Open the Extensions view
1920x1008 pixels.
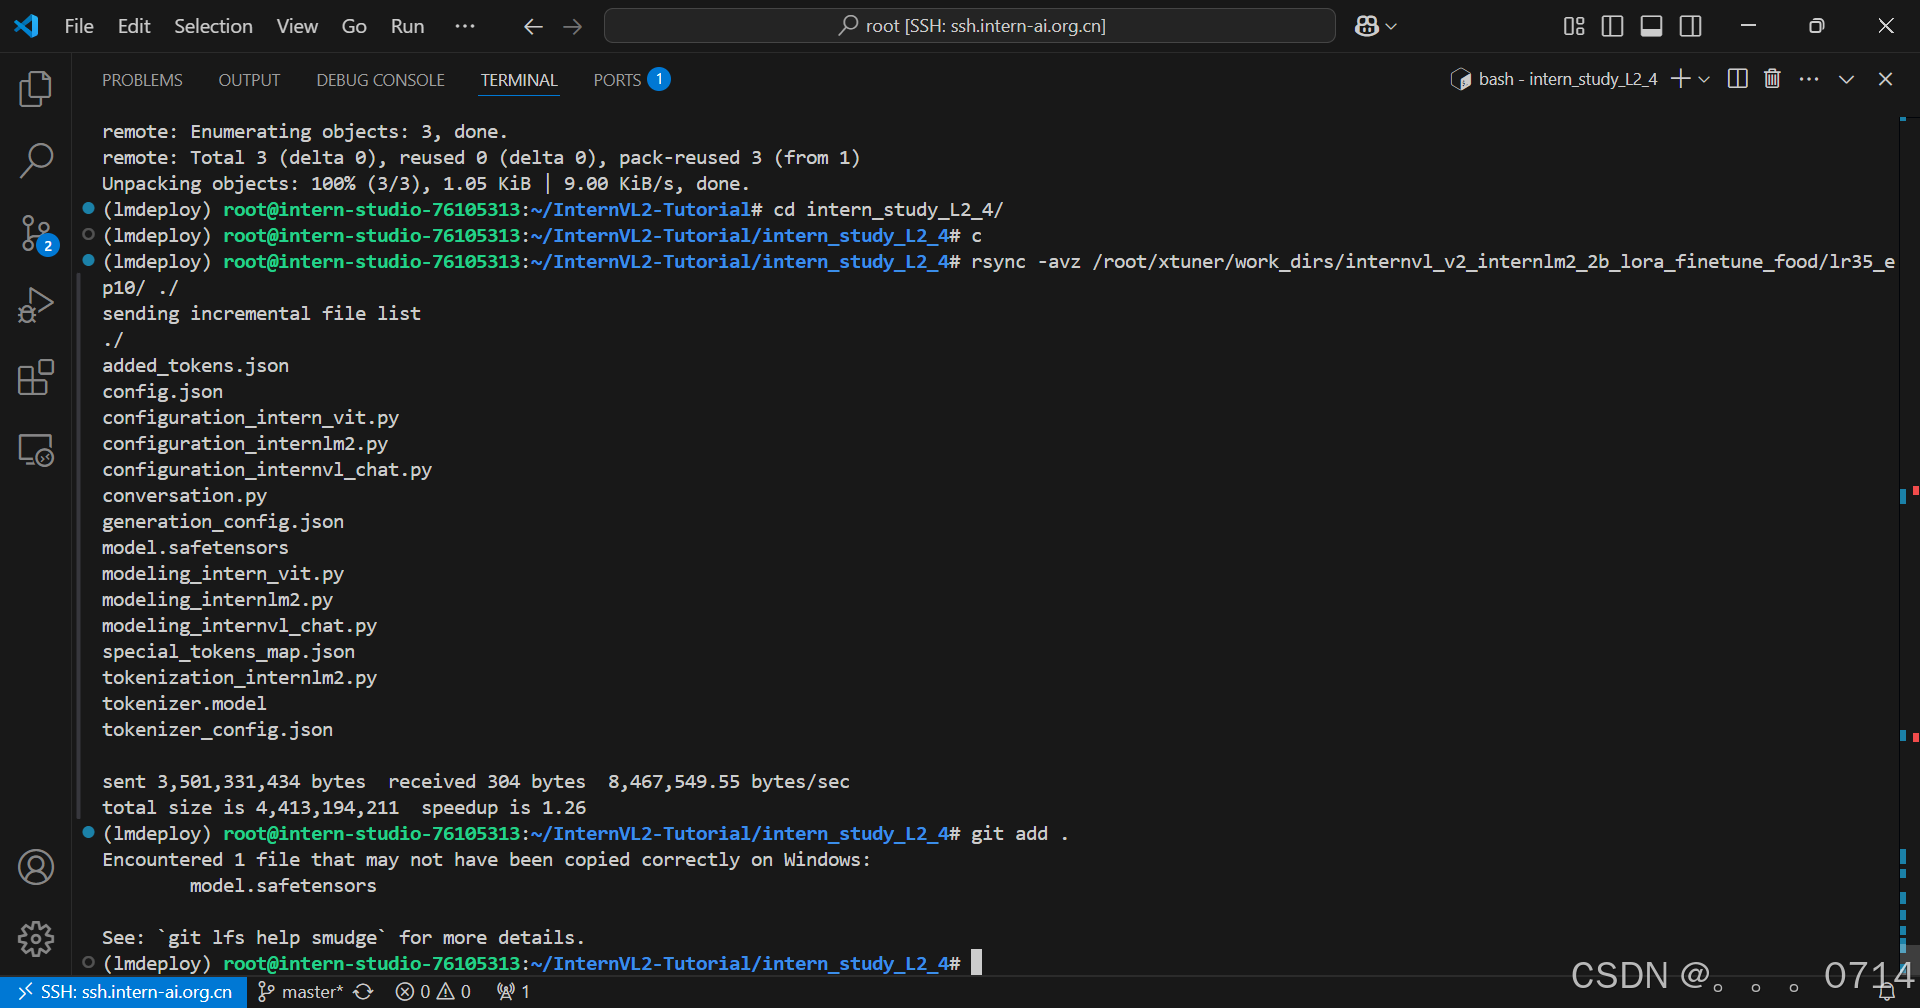tap(36, 377)
